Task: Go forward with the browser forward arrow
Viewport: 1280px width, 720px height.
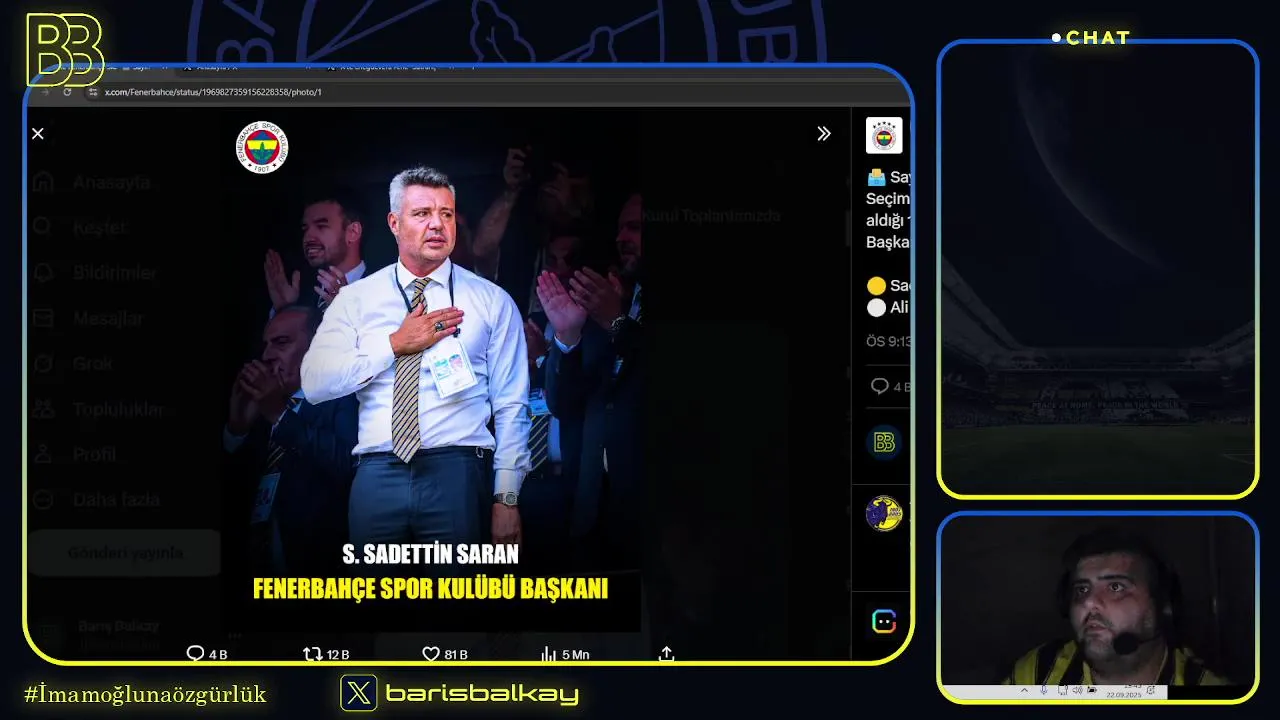Action: (x=47, y=91)
